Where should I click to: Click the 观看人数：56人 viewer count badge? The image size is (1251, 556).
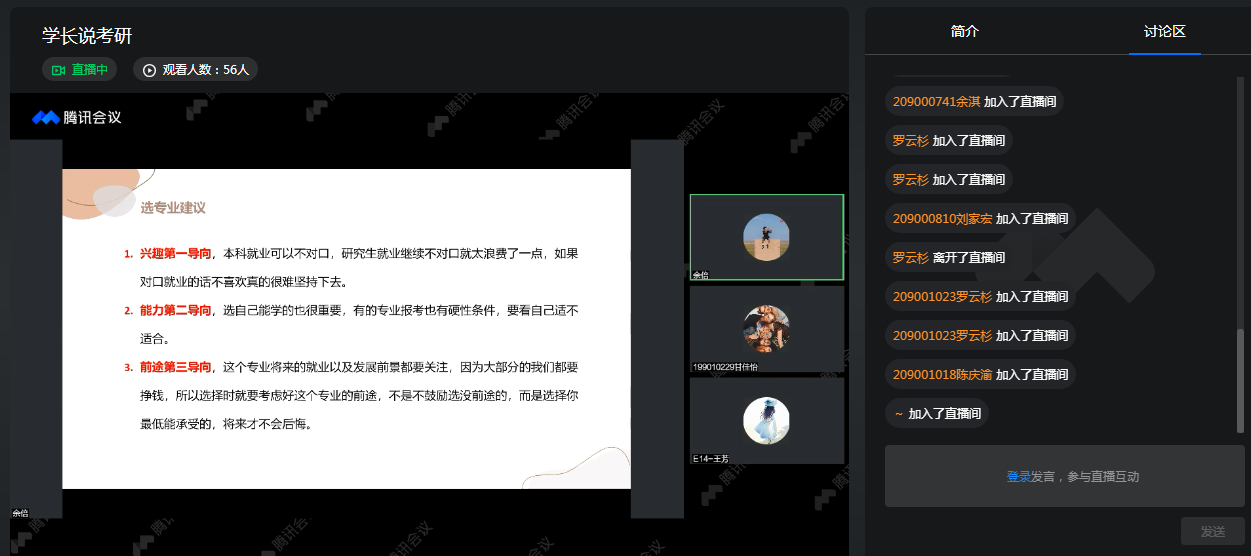[195, 70]
